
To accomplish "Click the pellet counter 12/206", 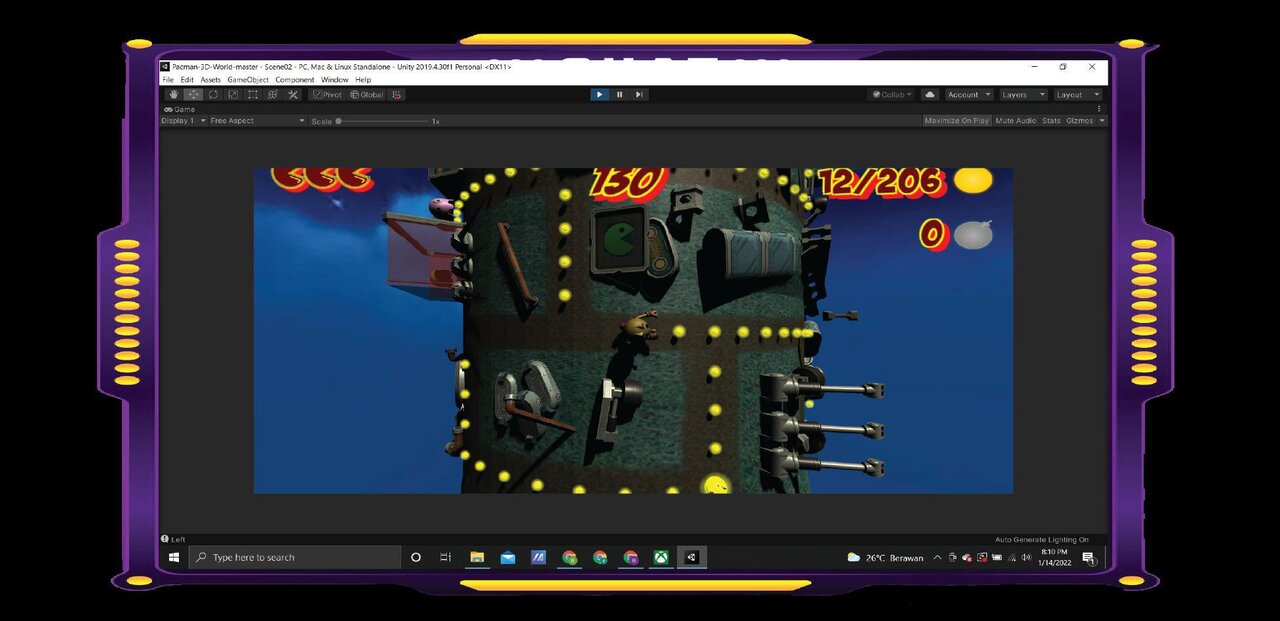I will click(x=880, y=181).
